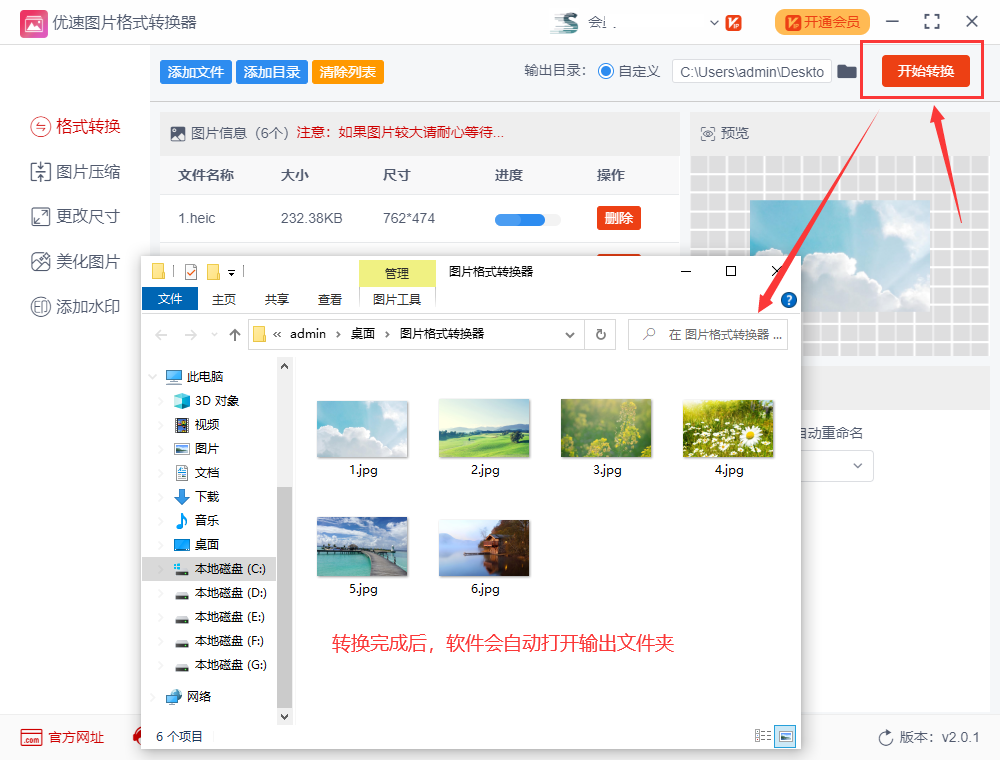Switch to the 更改尺寸 resize tool

[x=75, y=217]
